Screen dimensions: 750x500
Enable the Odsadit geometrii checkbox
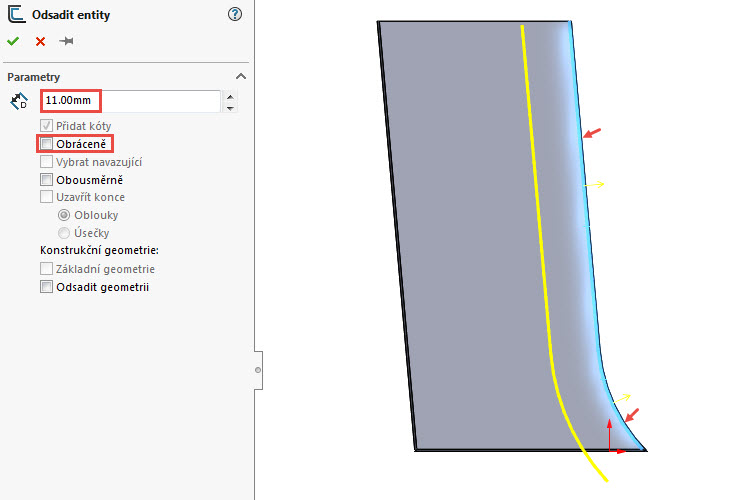(46, 287)
